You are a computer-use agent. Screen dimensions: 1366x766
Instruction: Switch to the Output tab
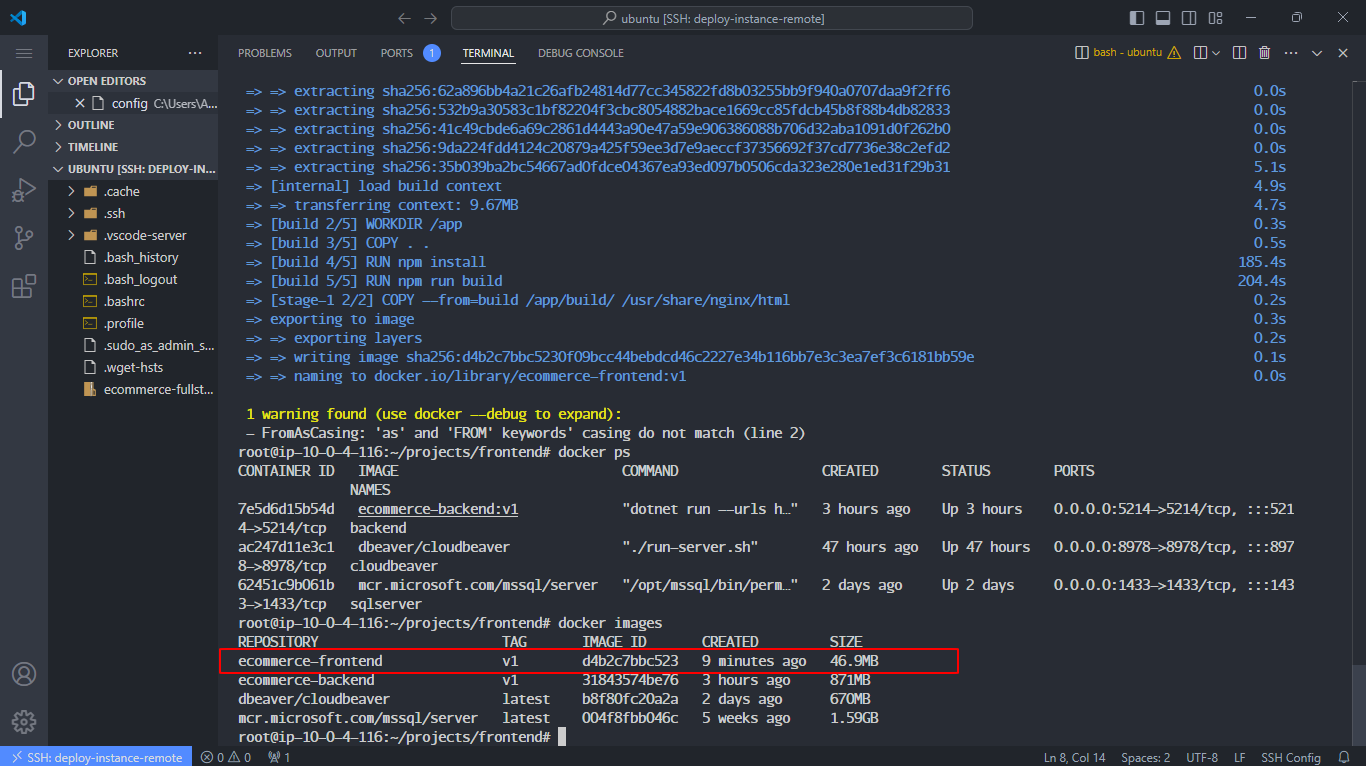[x=336, y=53]
